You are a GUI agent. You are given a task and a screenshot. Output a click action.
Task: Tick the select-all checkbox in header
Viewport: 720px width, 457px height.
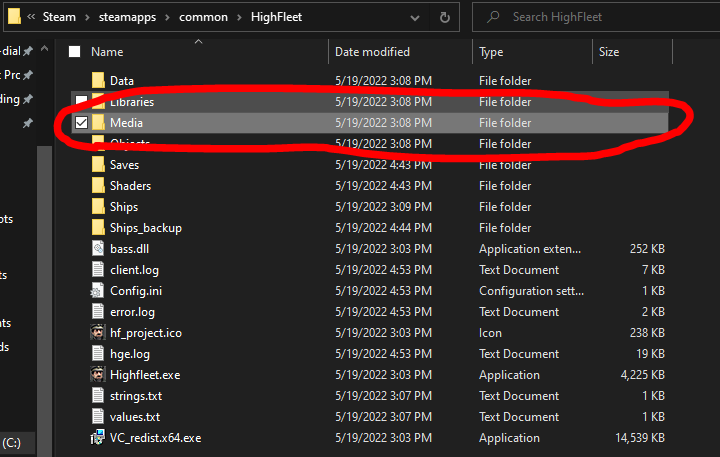(x=74, y=52)
